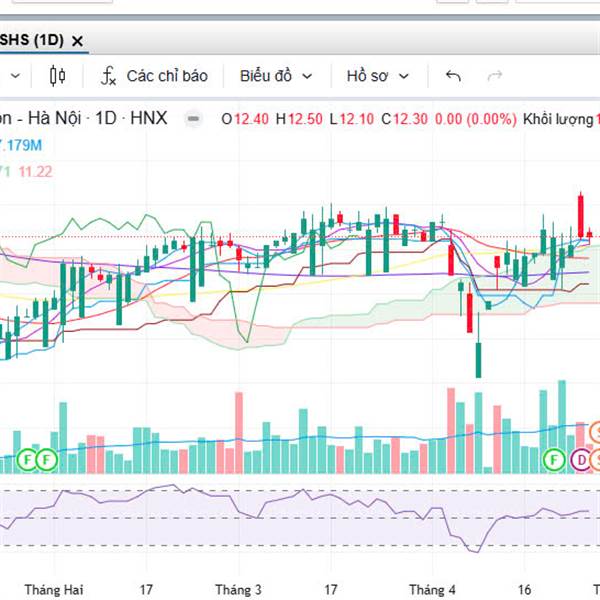Open the candlestick chart type selector
The image size is (600, 600).
[58, 76]
